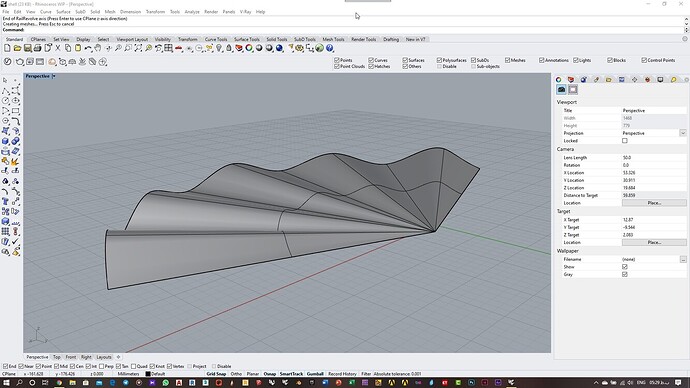Open the Perspective viewport title menu arrow
This screenshot has height=388, width=690.
tap(54, 76)
